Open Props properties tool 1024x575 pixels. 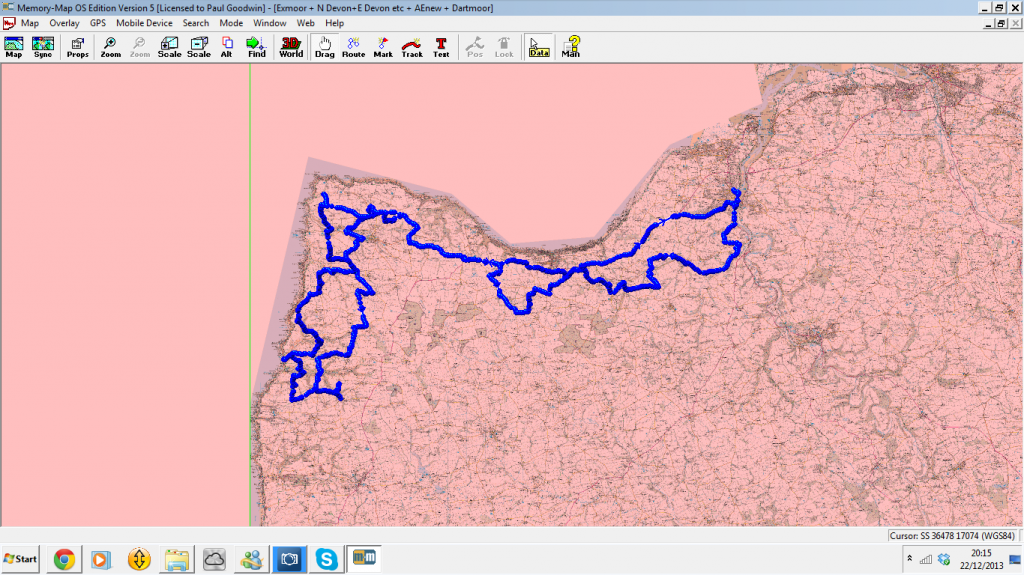tap(78, 47)
